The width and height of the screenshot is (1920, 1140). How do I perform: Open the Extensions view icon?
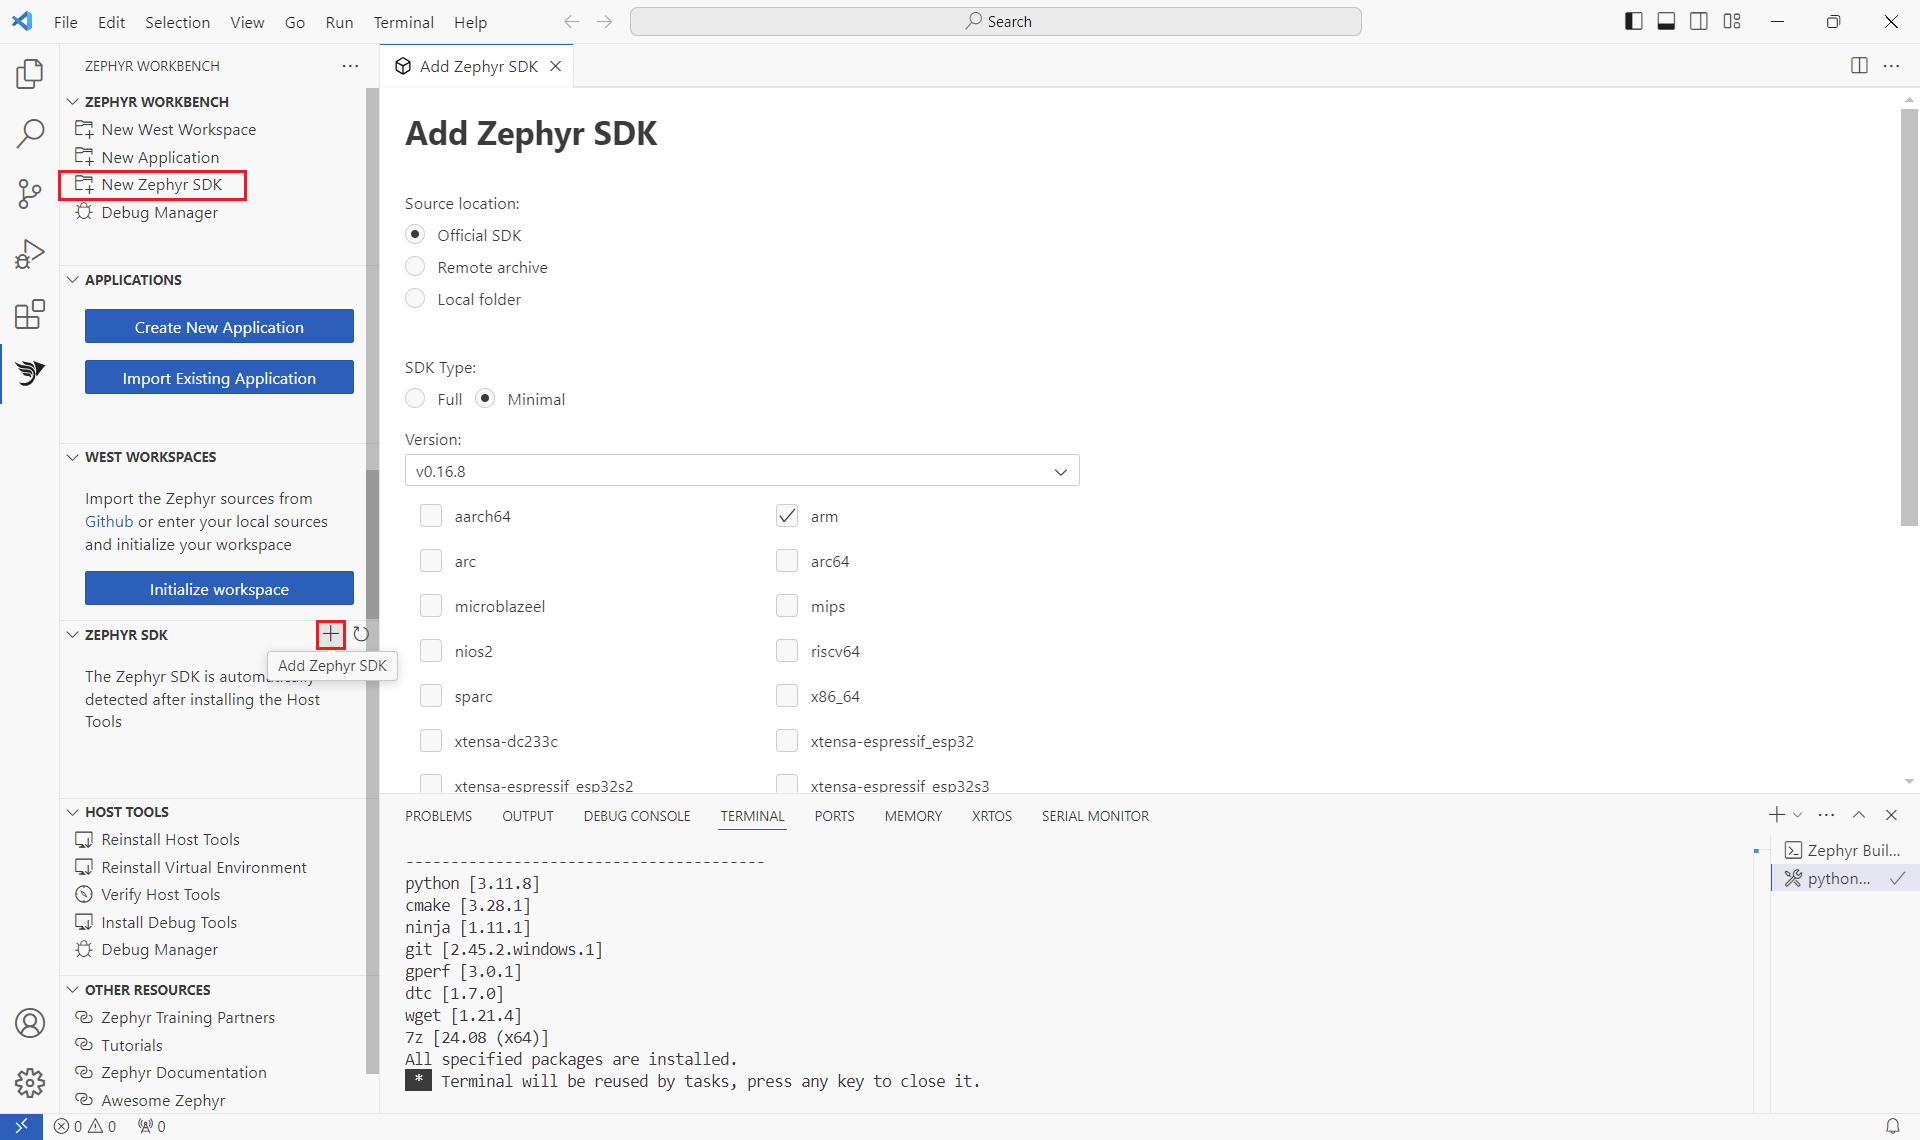30,314
